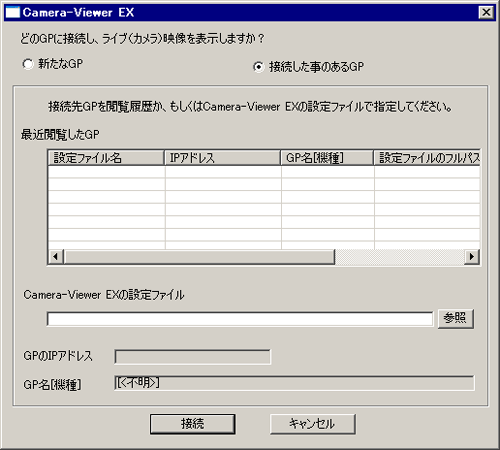Click the horizontal scrollbar thumb in list

pyautogui.click(x=199, y=257)
